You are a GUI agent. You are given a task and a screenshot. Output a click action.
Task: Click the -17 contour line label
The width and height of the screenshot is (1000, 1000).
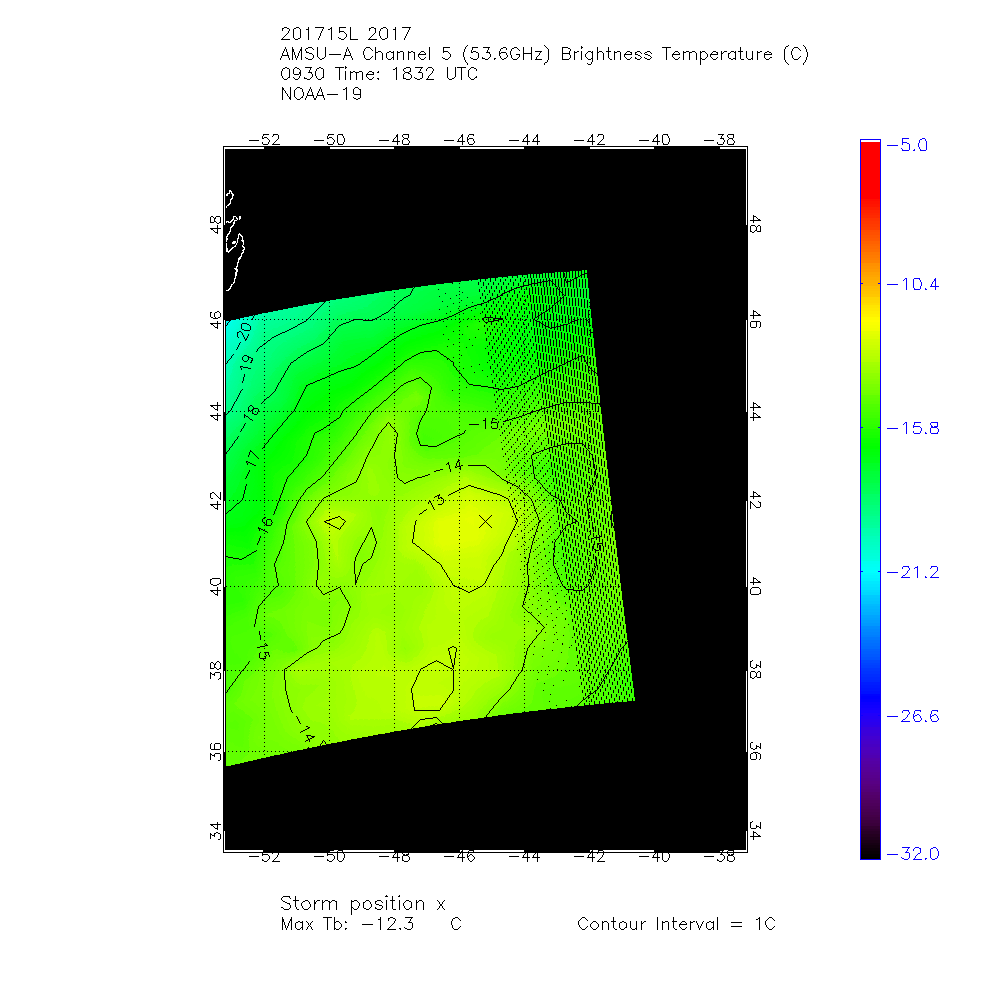coord(252,461)
